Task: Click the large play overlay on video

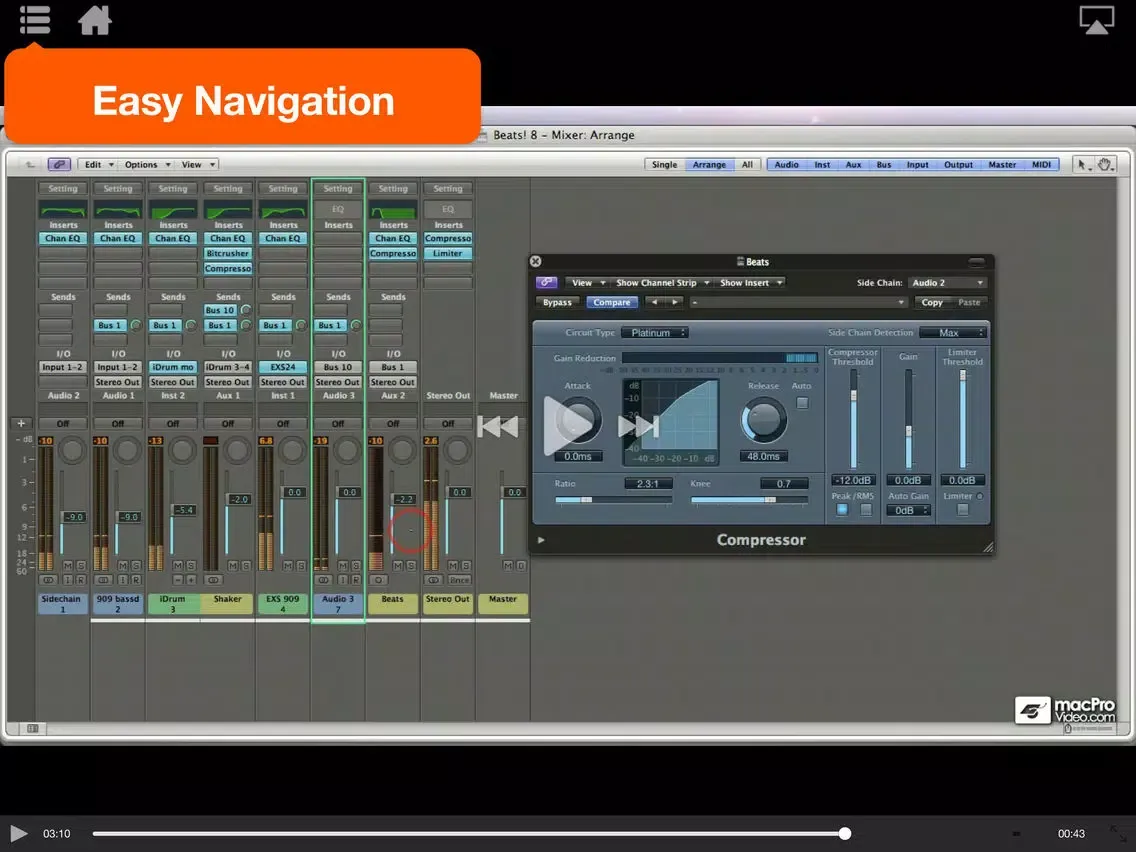Action: coord(568,425)
